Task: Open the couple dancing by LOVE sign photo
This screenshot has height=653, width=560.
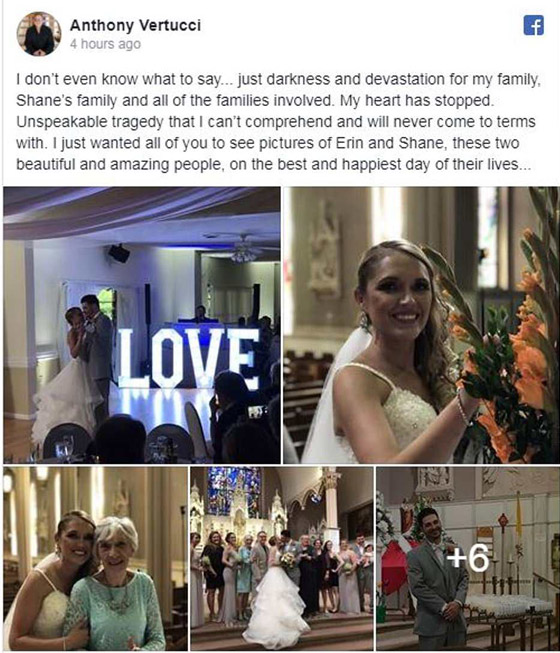Action: (142, 325)
